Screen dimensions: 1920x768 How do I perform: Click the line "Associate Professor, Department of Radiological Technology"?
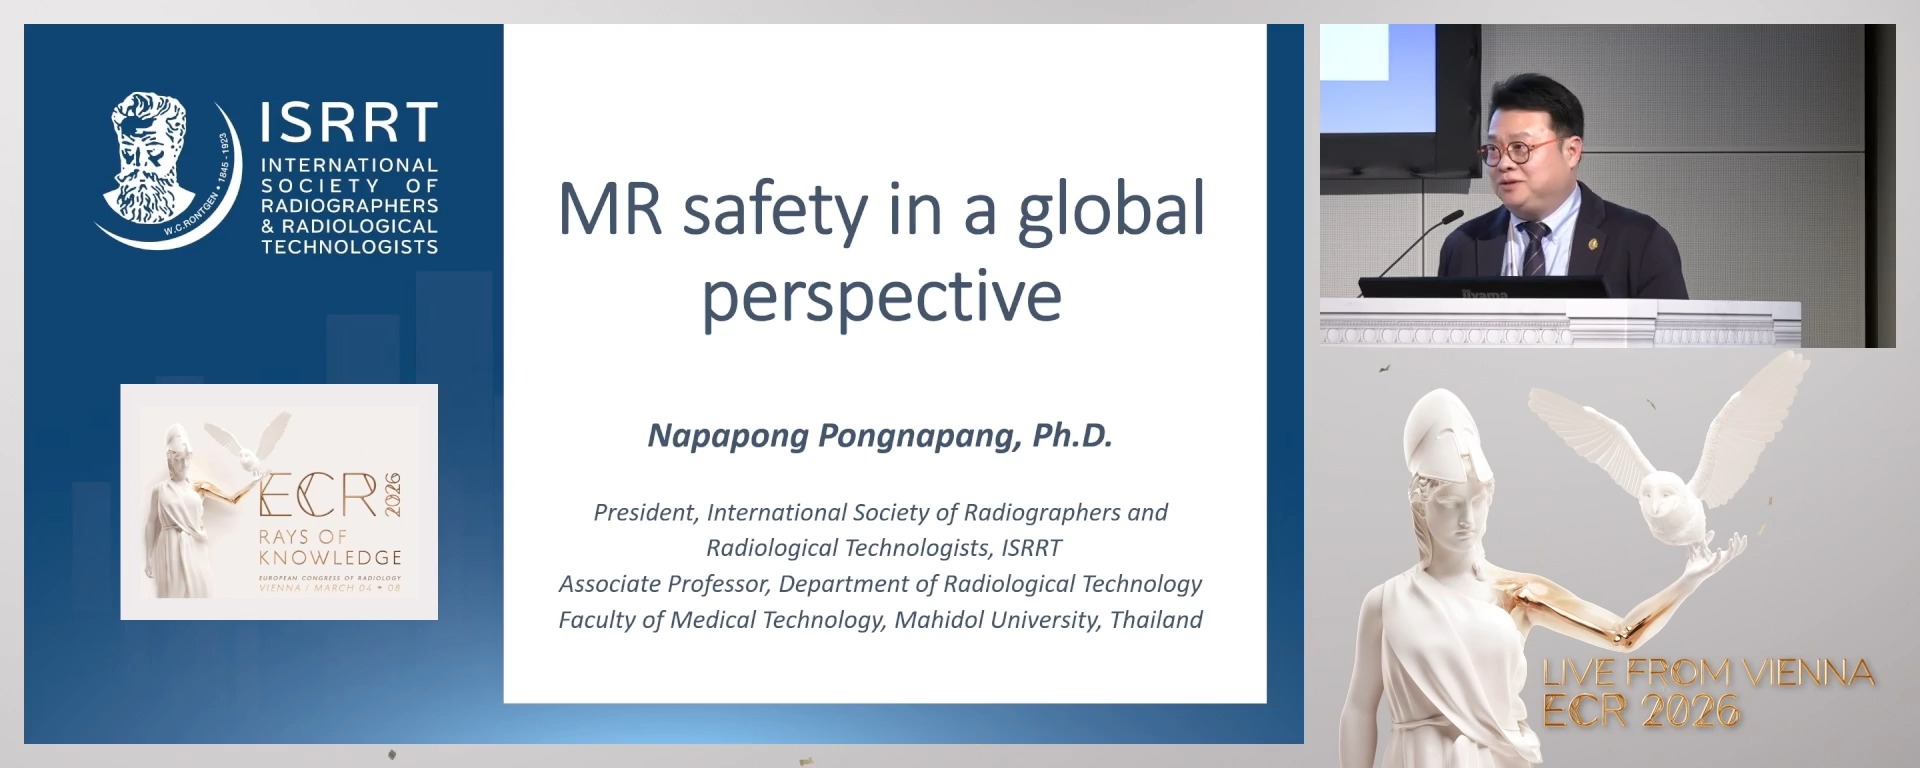tap(880, 584)
